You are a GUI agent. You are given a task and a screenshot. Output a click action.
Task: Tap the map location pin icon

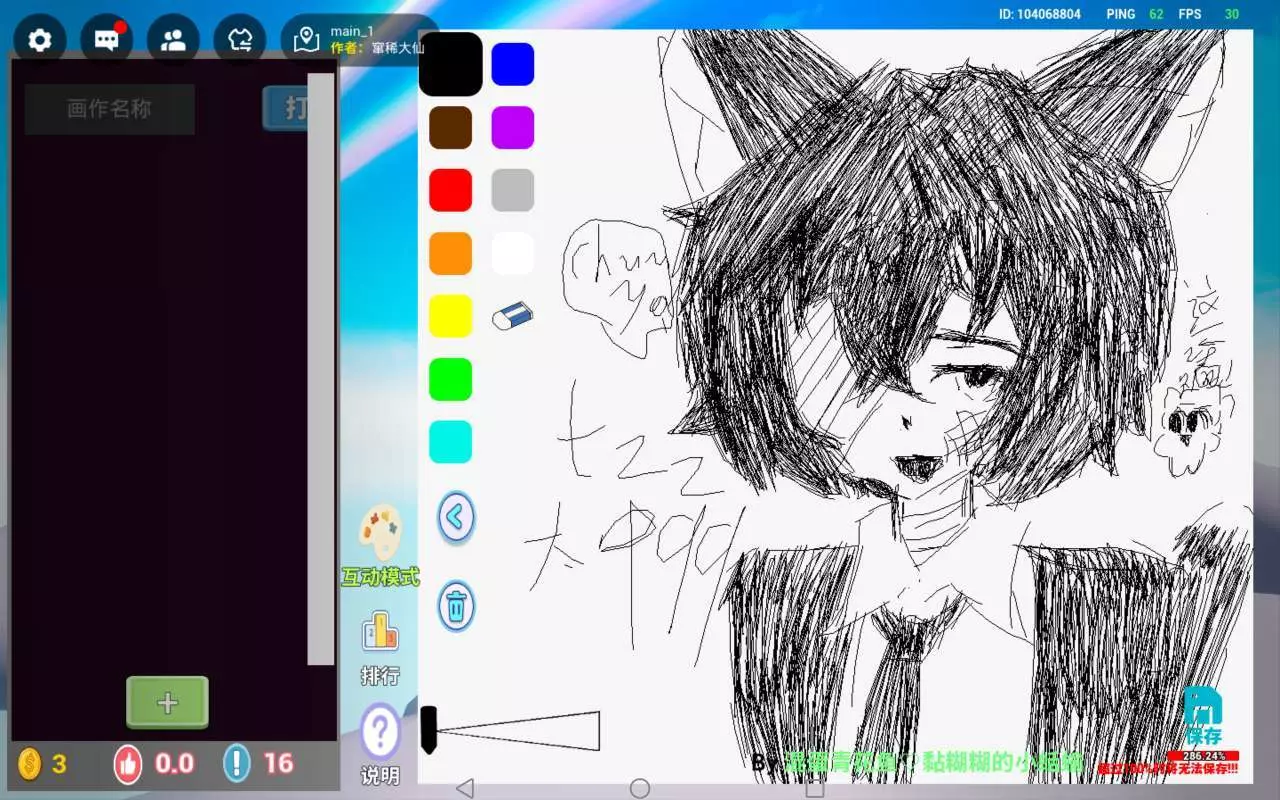click(307, 40)
